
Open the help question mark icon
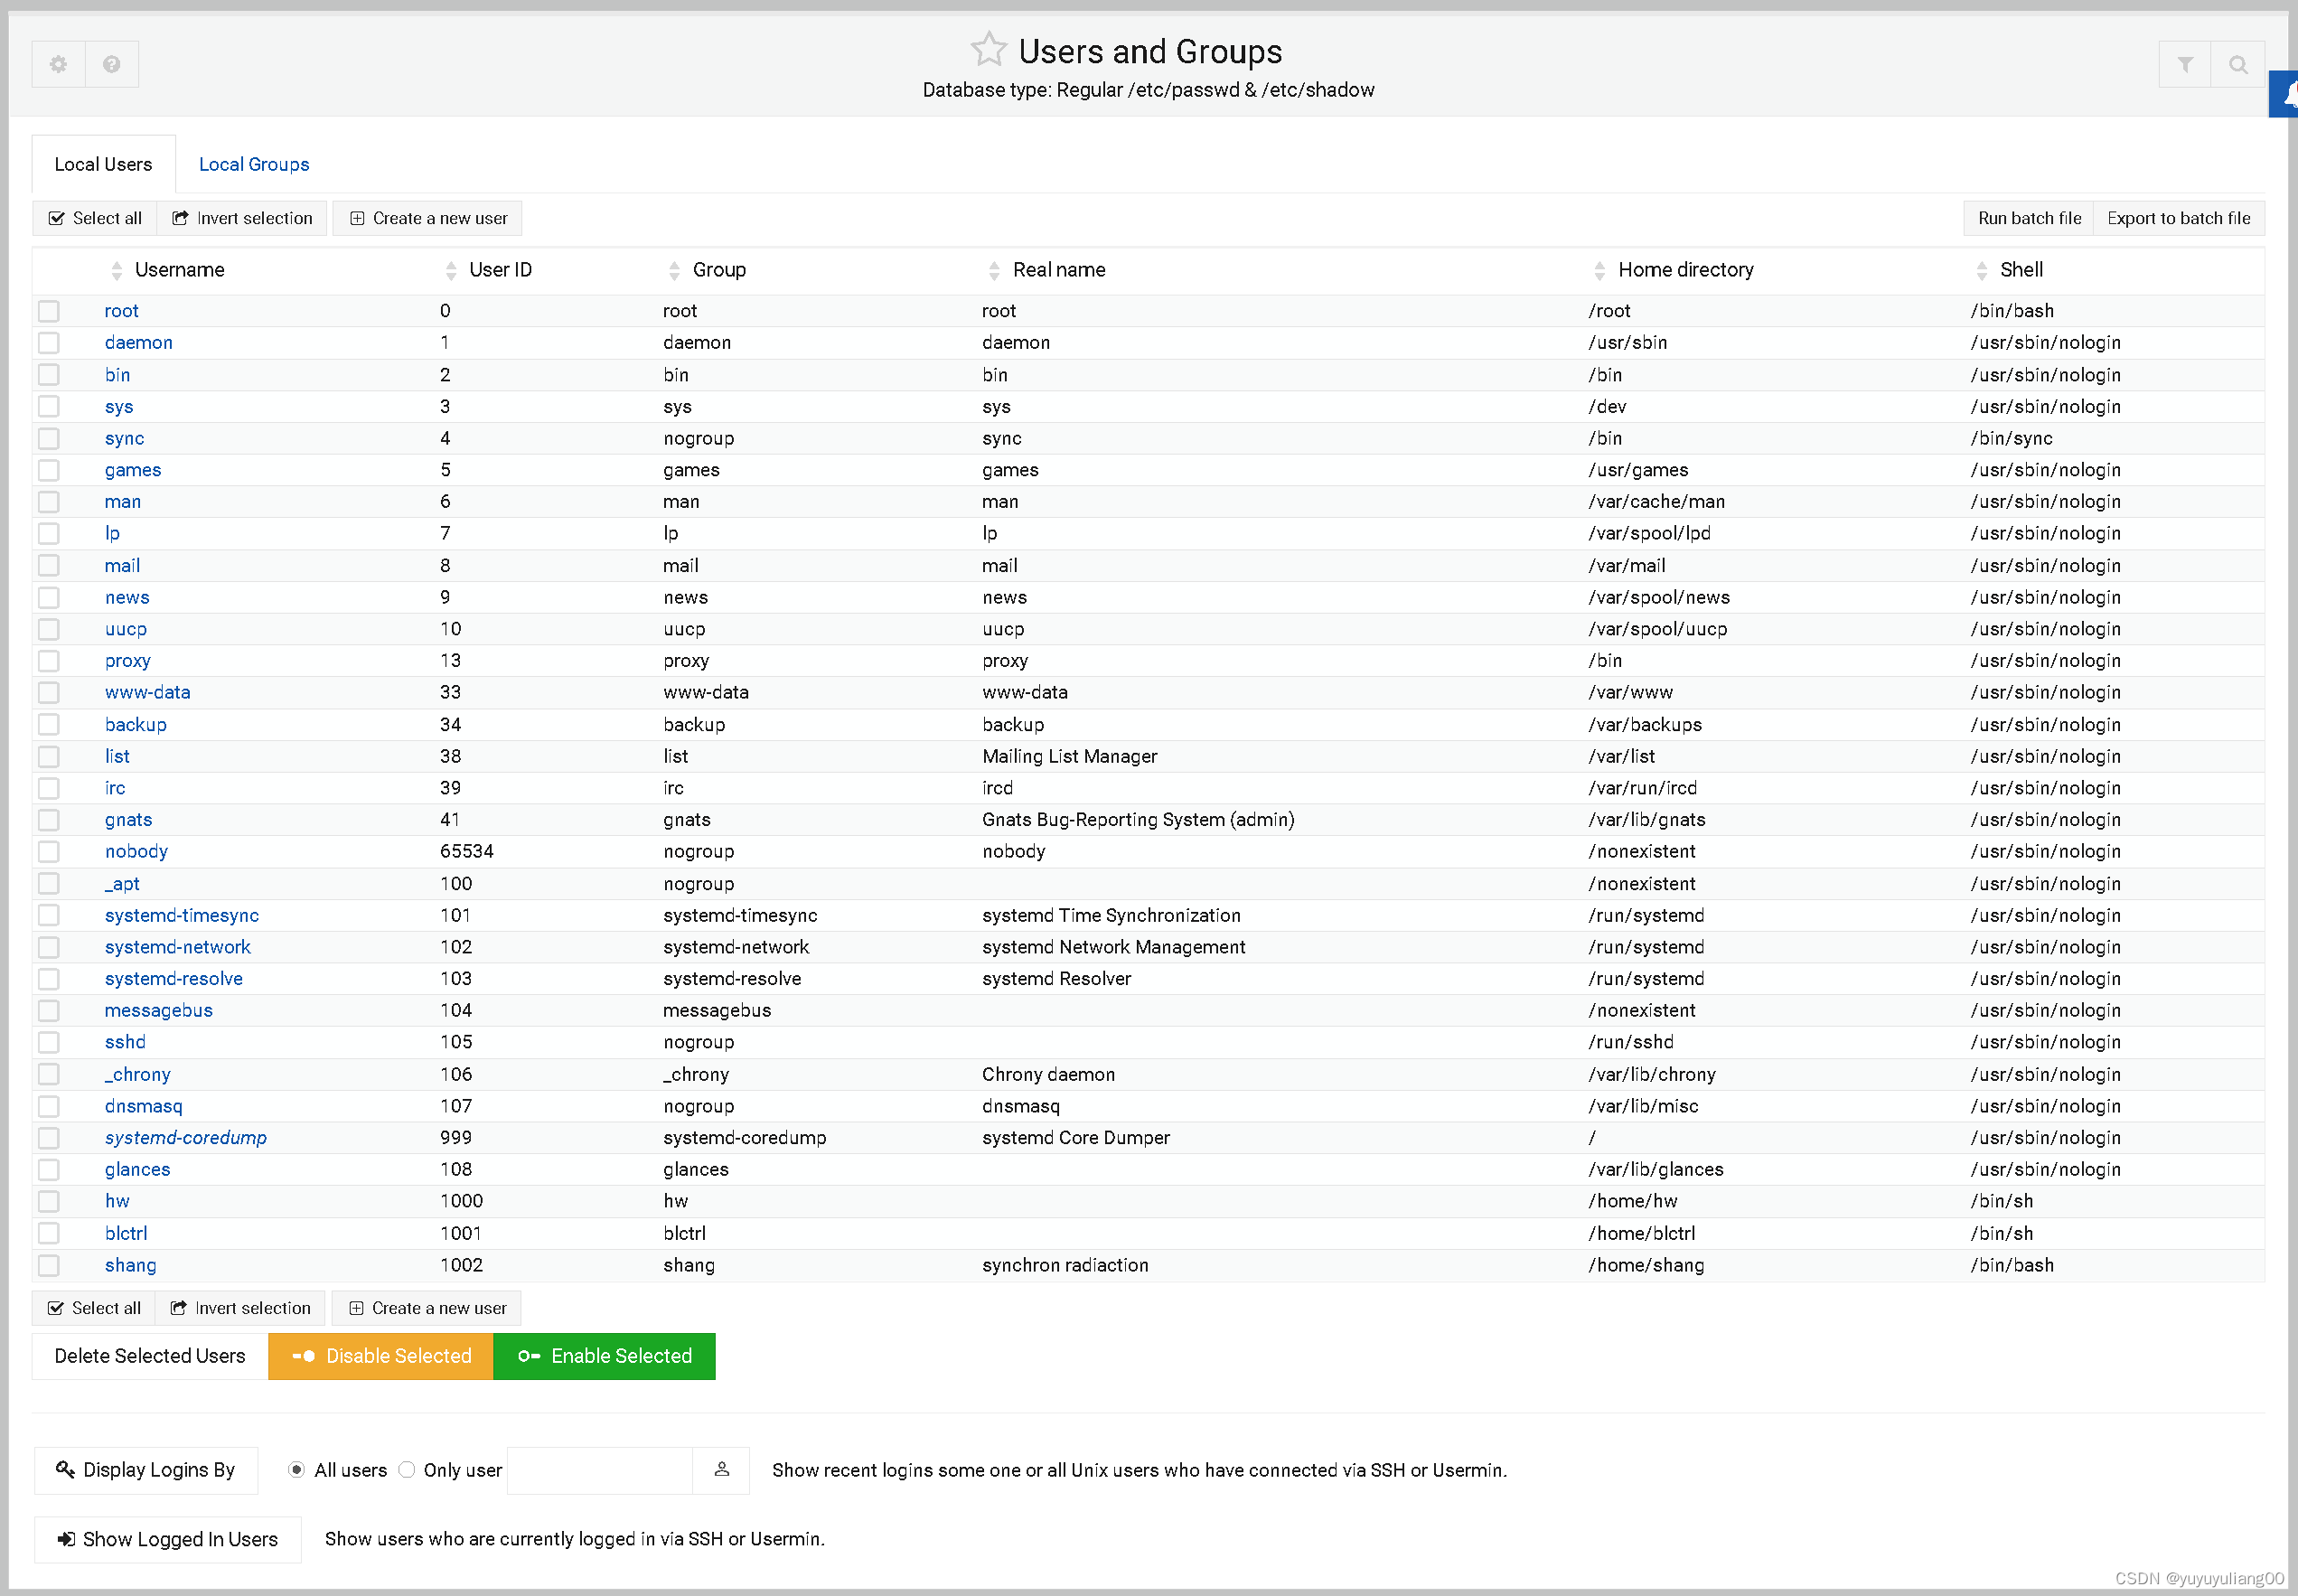112,64
